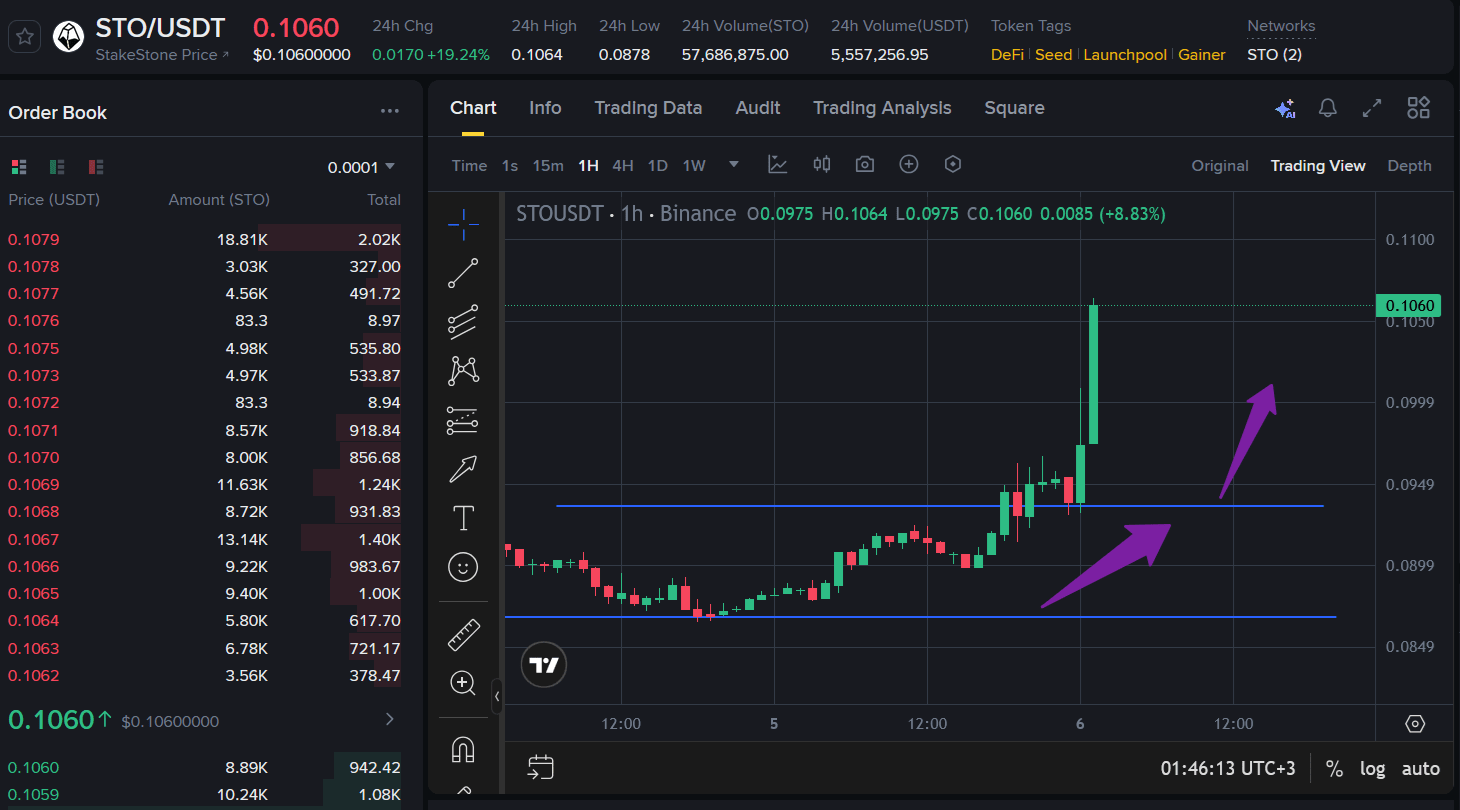Select the 15m interval
The width and height of the screenshot is (1460, 810).
(x=548, y=166)
